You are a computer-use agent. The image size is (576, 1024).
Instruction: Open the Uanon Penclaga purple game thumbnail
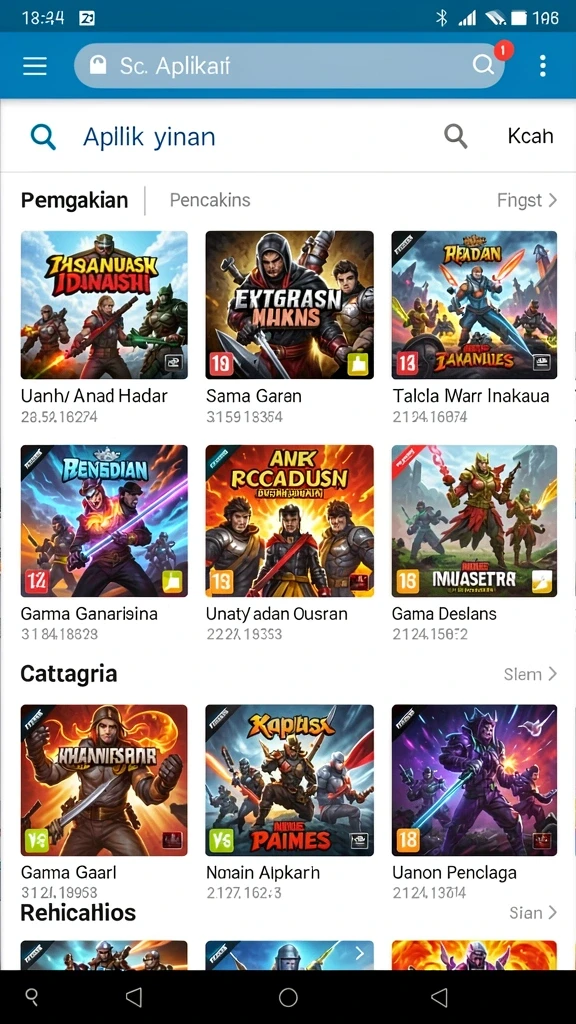click(474, 780)
